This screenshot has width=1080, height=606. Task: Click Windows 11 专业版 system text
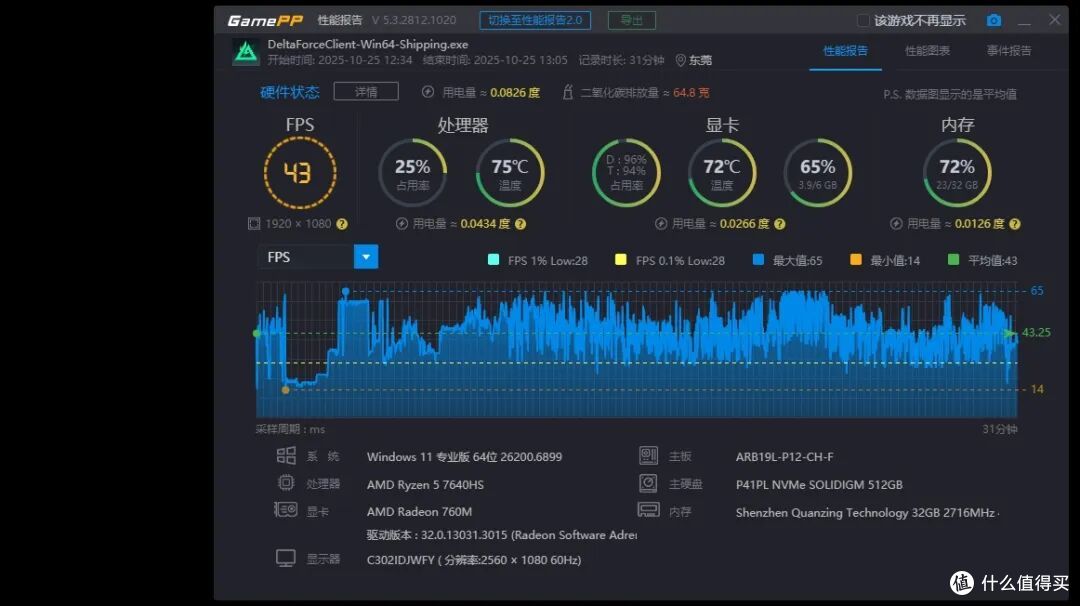point(464,457)
